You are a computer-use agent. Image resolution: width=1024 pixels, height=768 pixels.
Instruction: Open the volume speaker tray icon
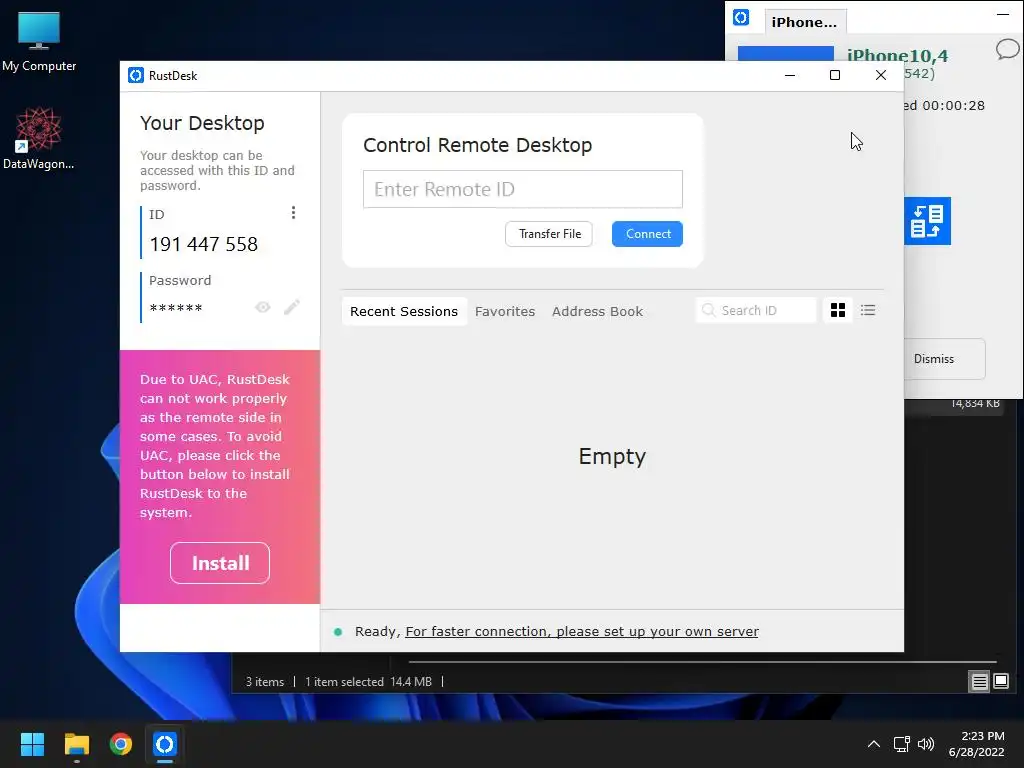(926, 744)
